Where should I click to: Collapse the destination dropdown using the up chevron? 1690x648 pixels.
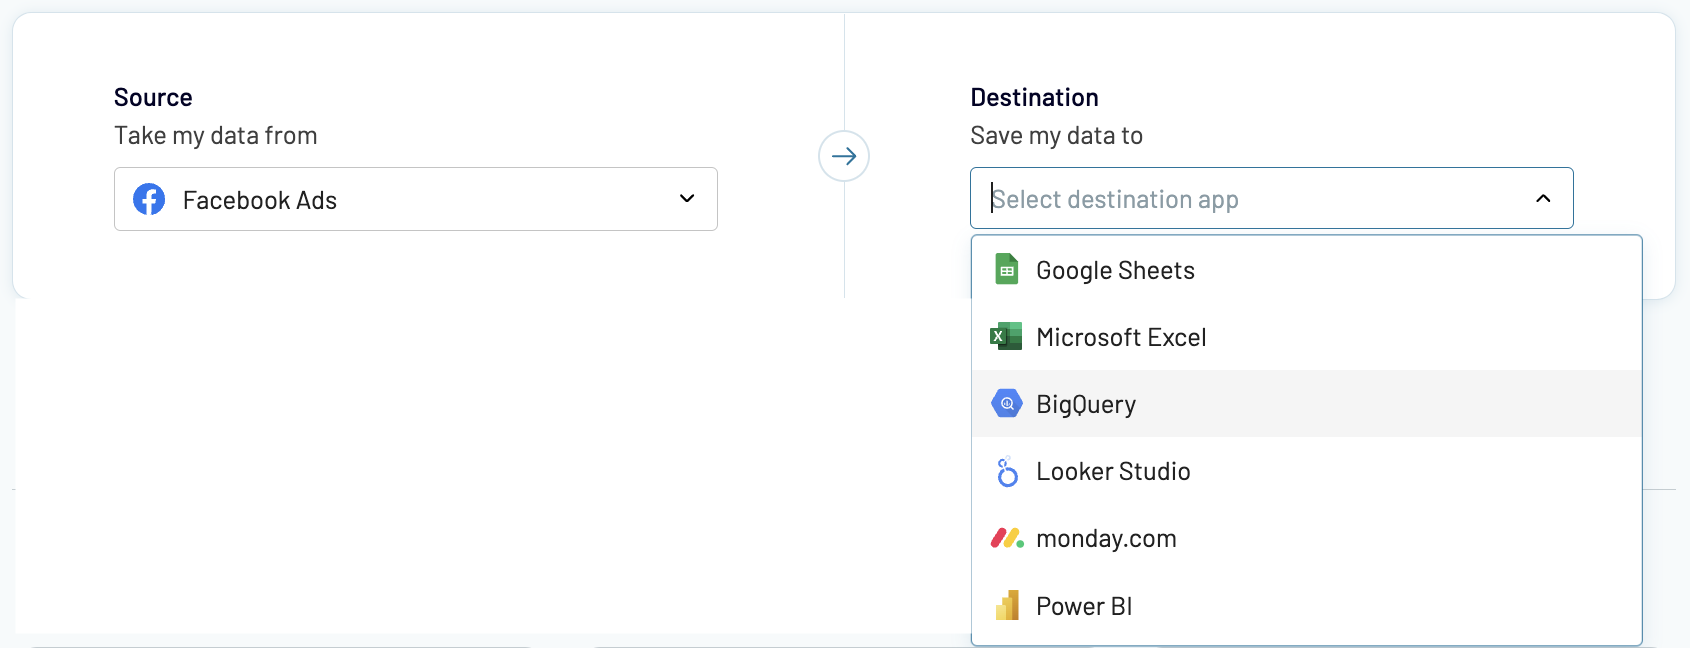1543,198
